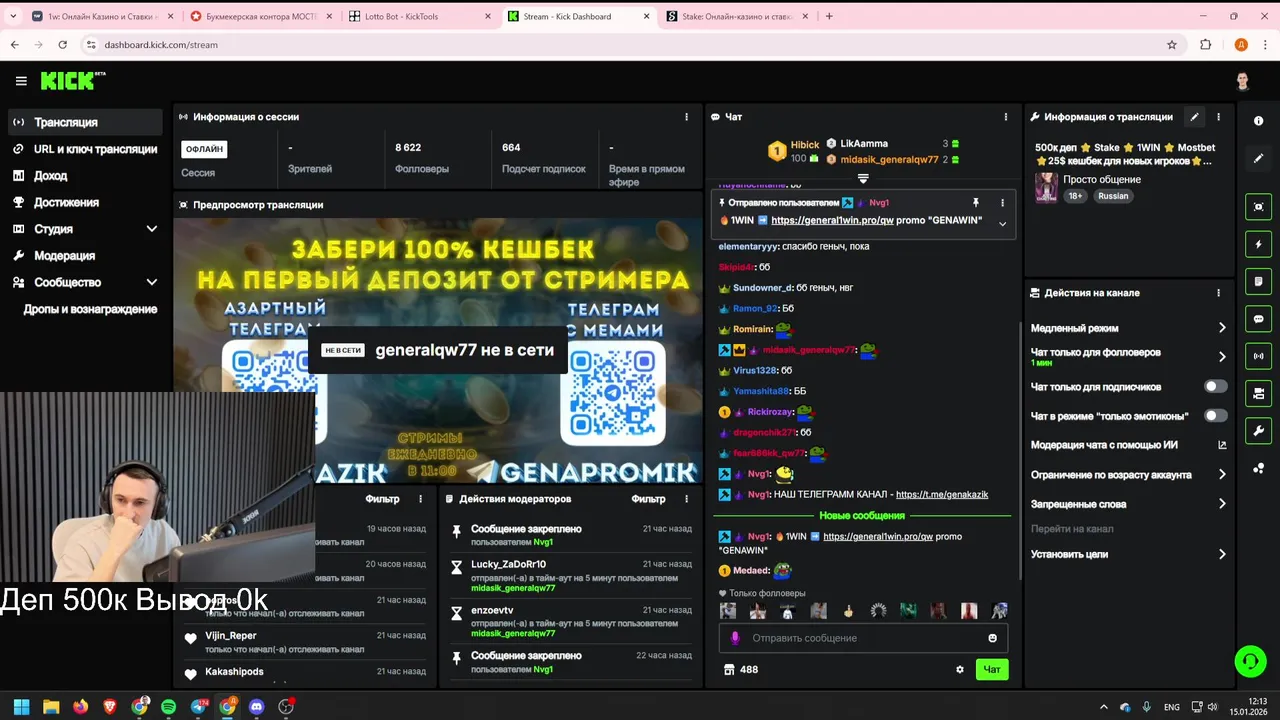
Task: Open Чат только для фолловеров settings
Action: tap(1128, 356)
